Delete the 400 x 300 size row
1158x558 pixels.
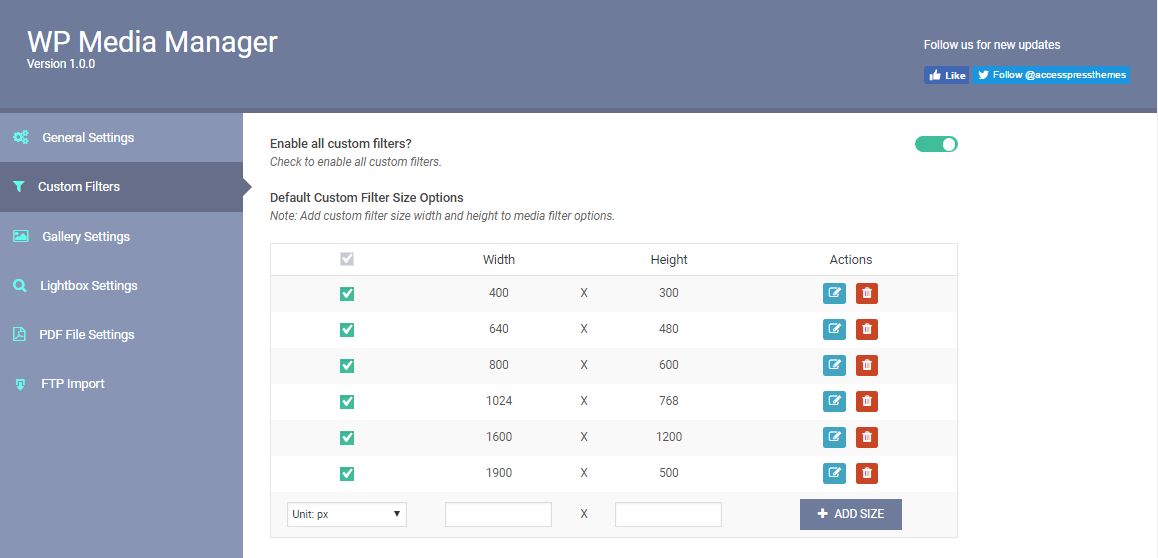point(867,293)
